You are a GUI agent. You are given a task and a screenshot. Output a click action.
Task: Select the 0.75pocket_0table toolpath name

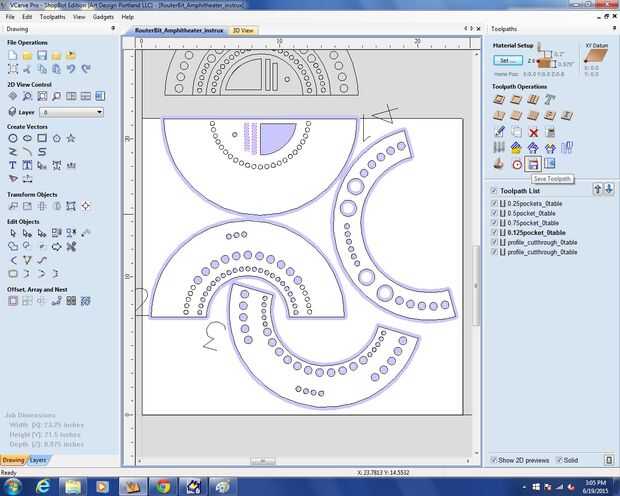(x=533, y=223)
